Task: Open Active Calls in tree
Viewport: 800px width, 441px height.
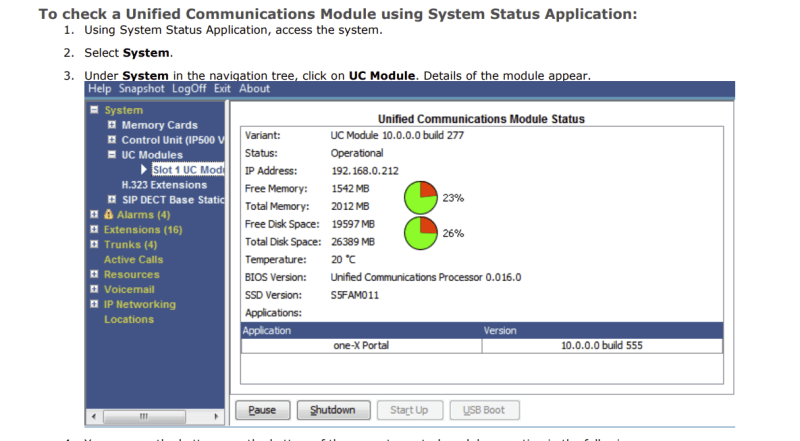Action: 134,259
